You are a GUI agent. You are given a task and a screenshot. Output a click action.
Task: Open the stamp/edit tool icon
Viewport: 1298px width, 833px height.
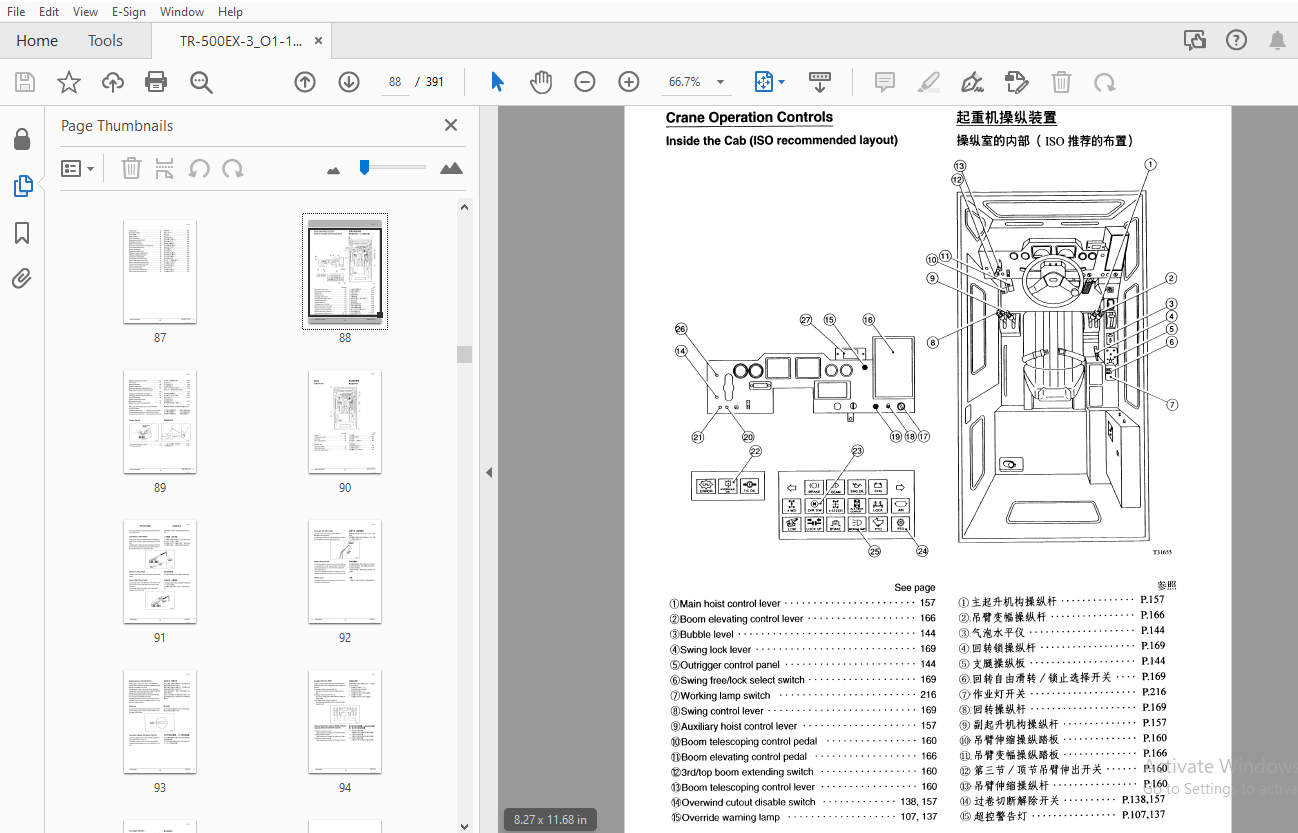click(x=1016, y=82)
